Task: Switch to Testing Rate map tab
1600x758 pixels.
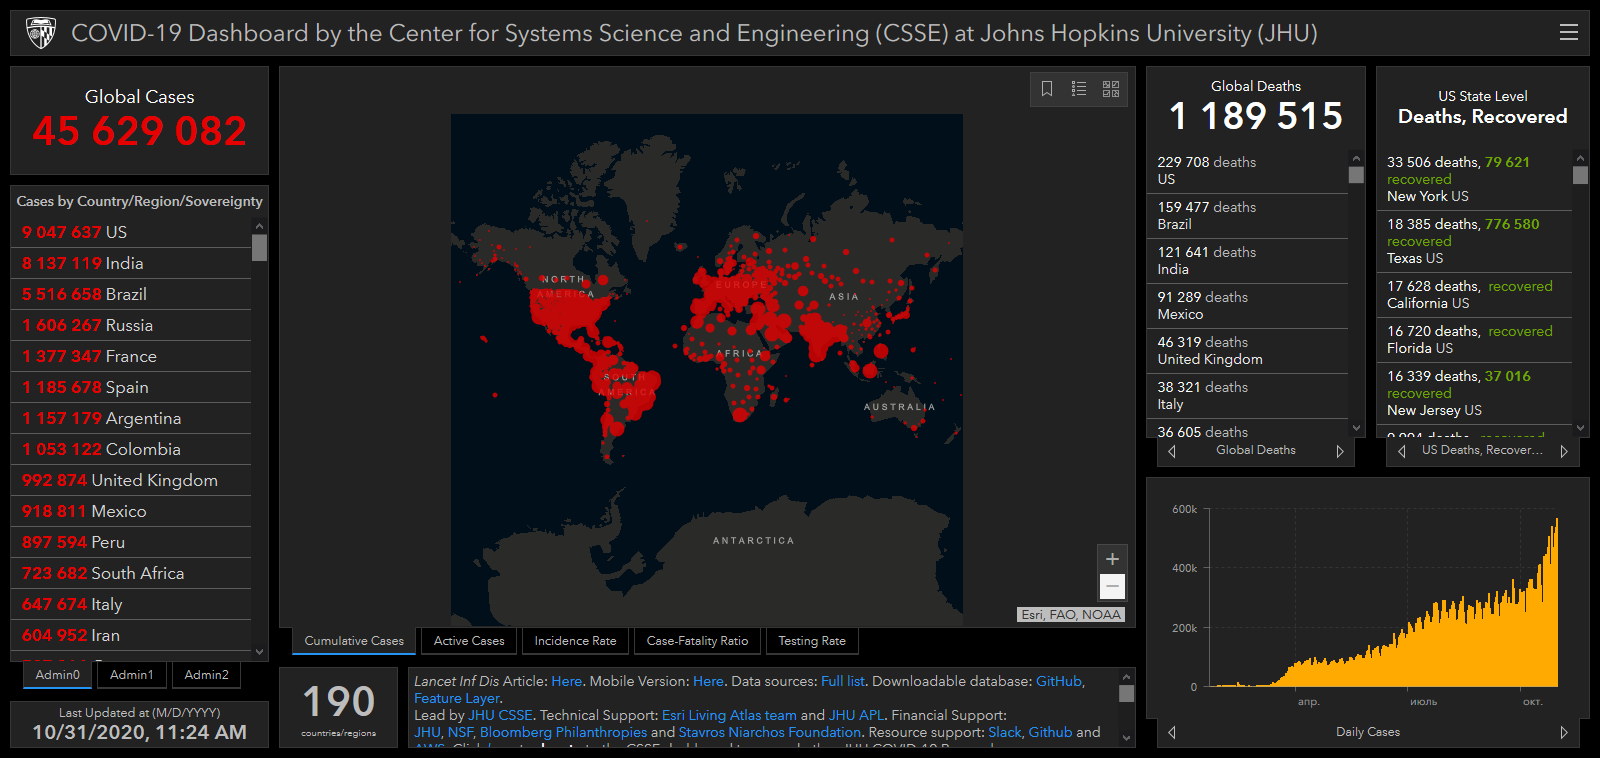Action: 812,641
